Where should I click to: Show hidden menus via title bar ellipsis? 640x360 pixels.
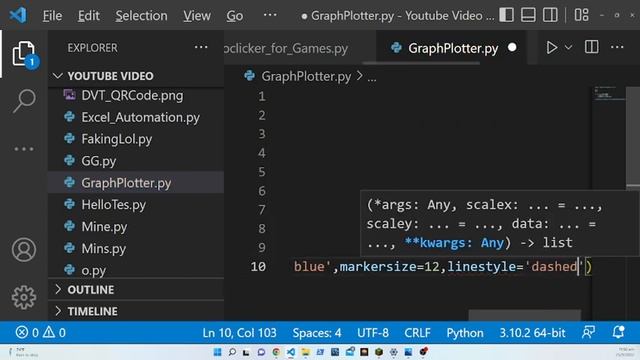pyautogui.click(x=270, y=16)
